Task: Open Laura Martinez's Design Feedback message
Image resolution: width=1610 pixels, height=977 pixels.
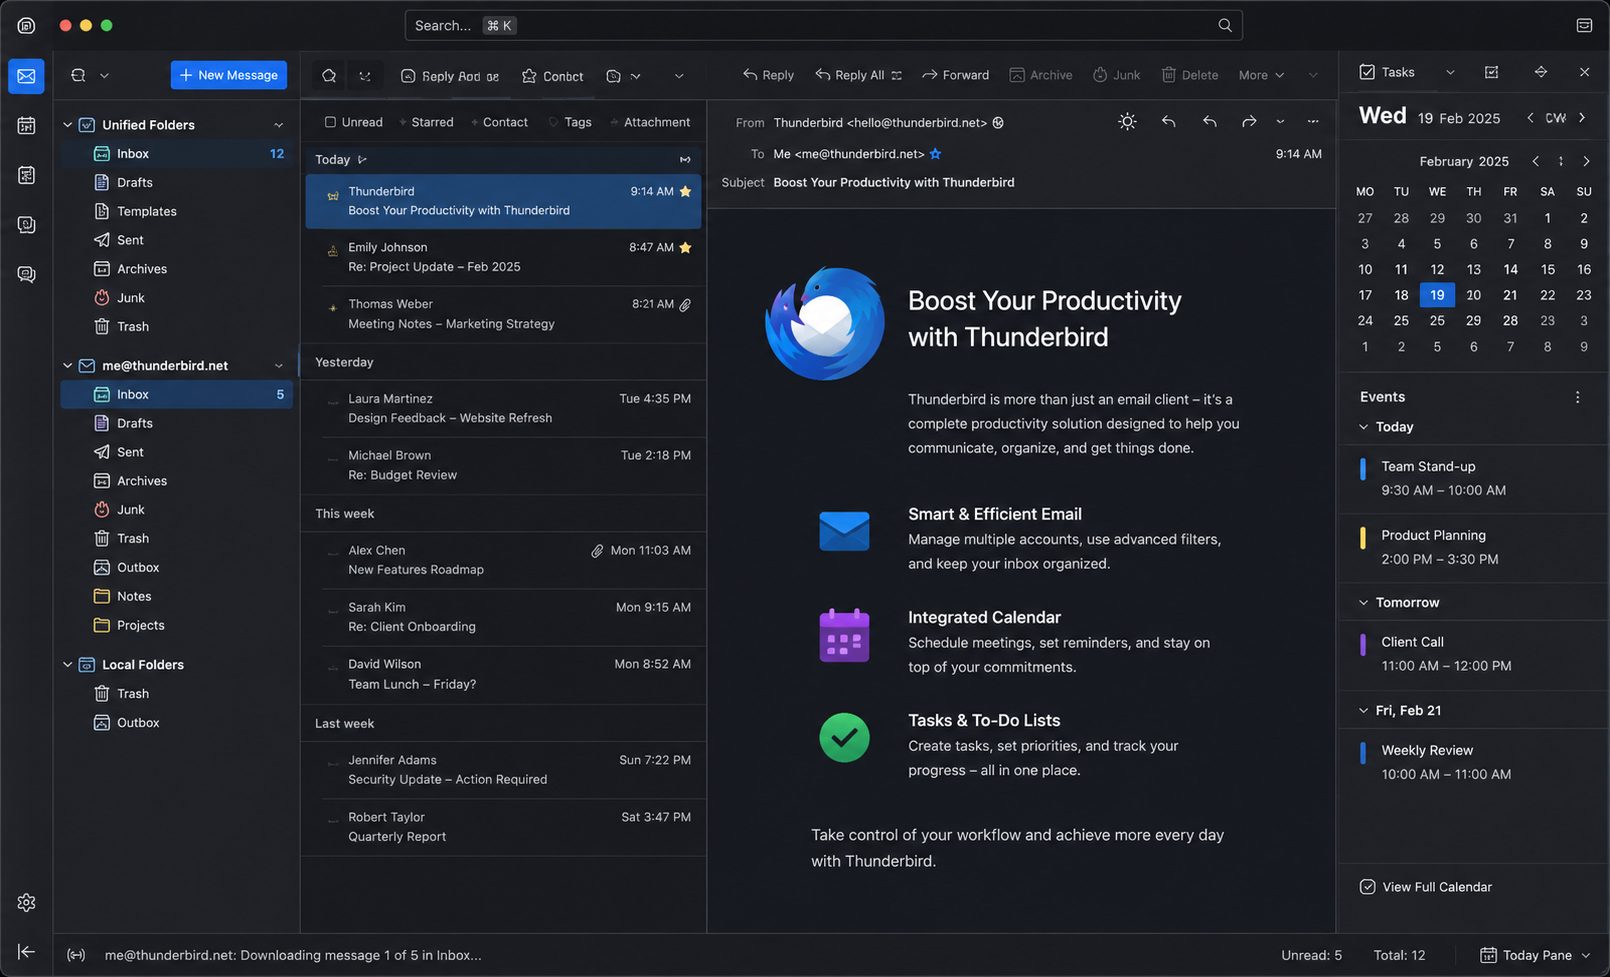Action: [x=504, y=409]
